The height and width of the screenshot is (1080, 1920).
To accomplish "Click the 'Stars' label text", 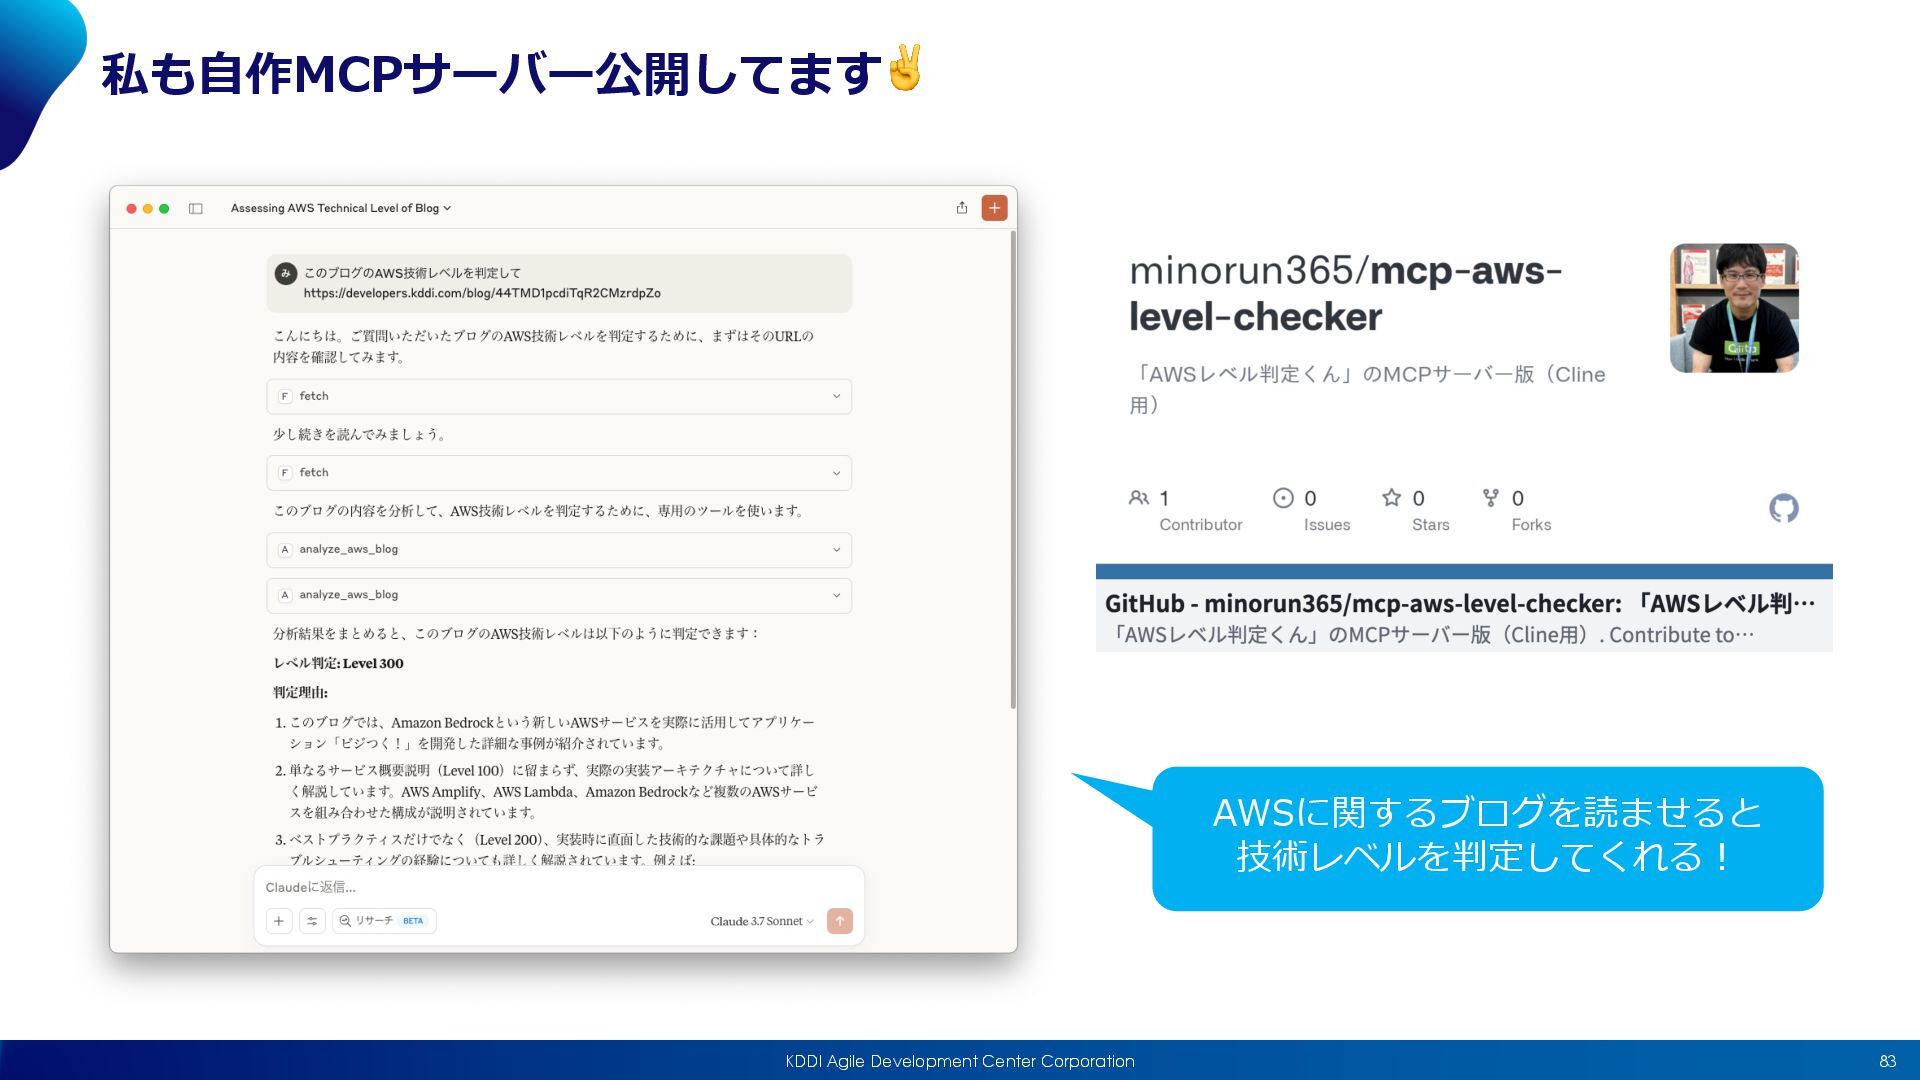I will [1430, 525].
